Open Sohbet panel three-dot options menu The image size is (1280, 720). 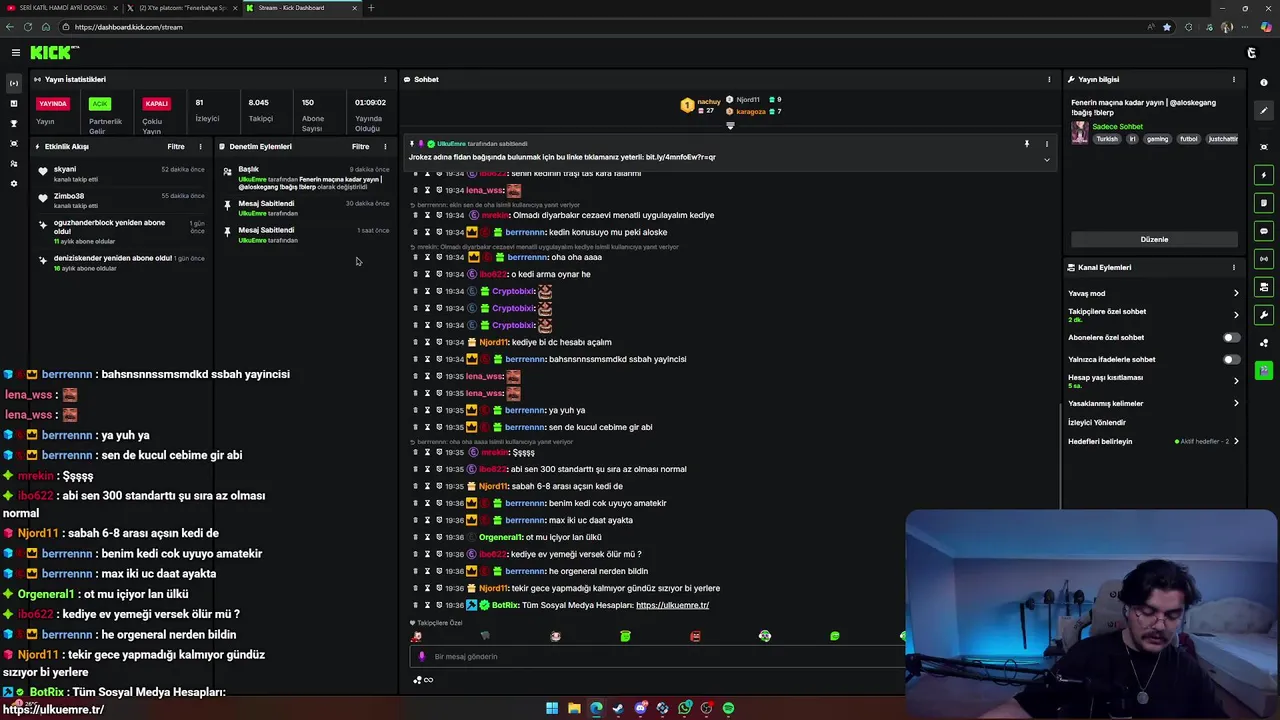[1049, 80]
